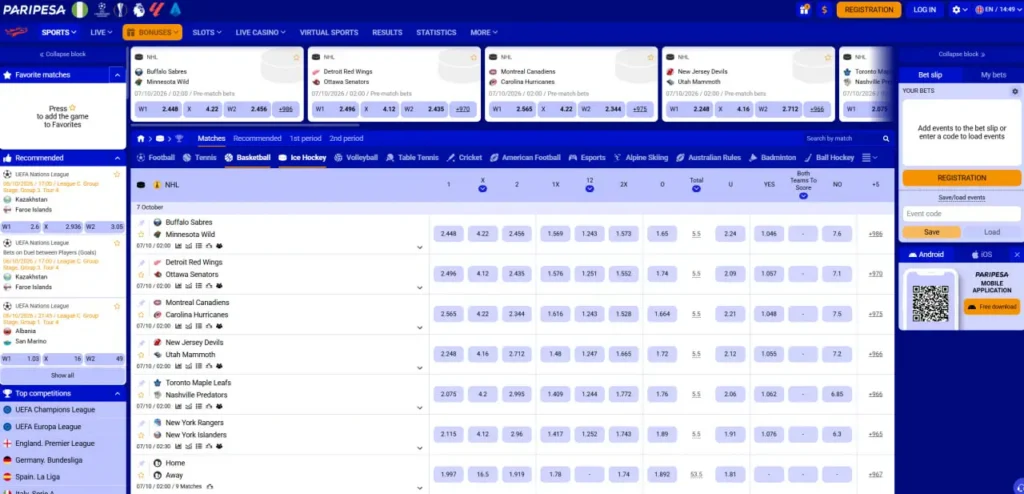Open the gift bonuses icon in header

(x=804, y=10)
